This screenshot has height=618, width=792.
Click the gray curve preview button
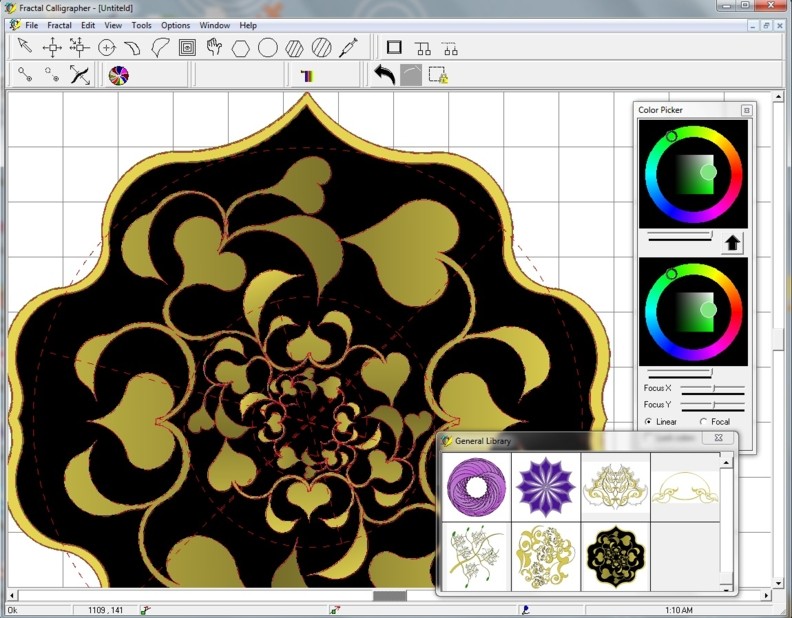411,75
